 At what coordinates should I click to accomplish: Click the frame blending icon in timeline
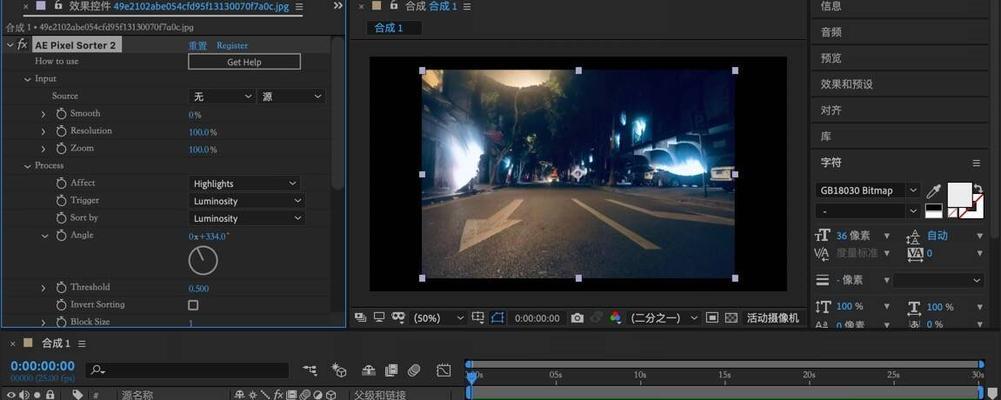pos(391,370)
